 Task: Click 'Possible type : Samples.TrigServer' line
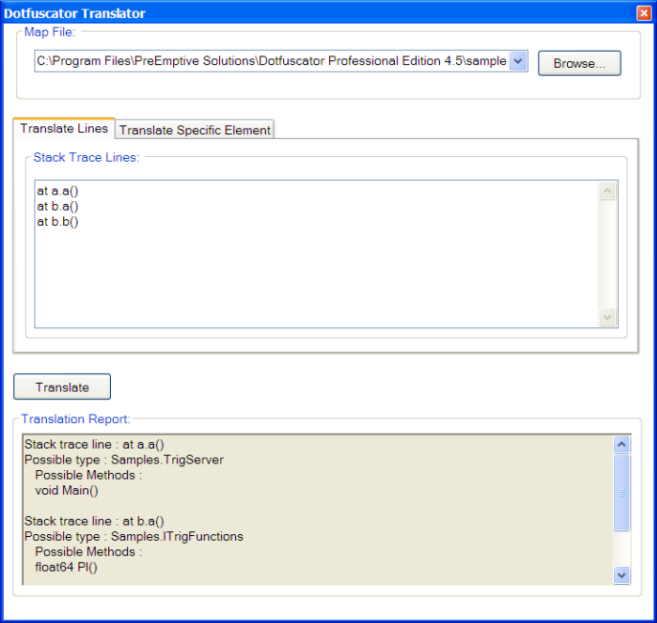124,460
